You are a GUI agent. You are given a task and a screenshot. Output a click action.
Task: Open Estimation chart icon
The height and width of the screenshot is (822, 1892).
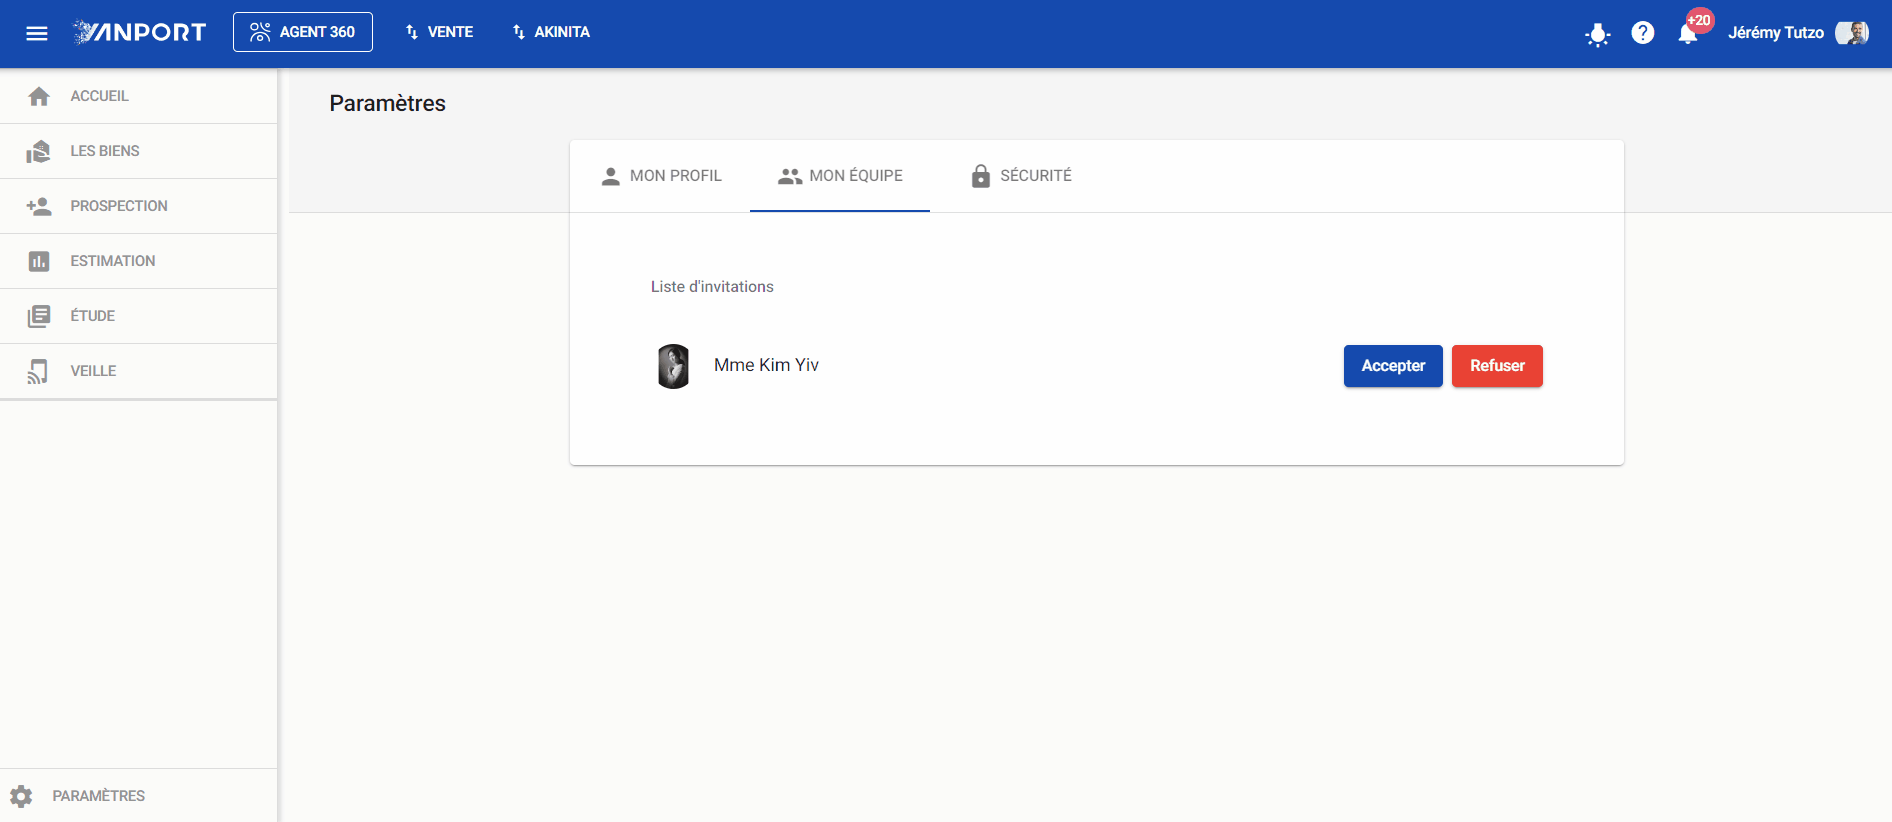tap(39, 261)
